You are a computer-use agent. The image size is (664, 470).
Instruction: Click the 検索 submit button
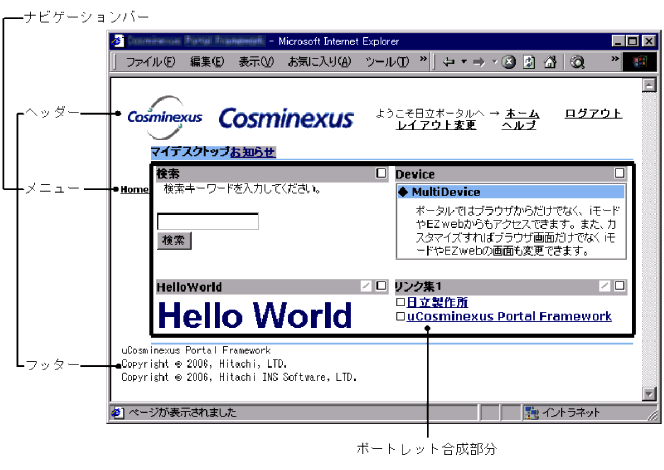click(174, 241)
